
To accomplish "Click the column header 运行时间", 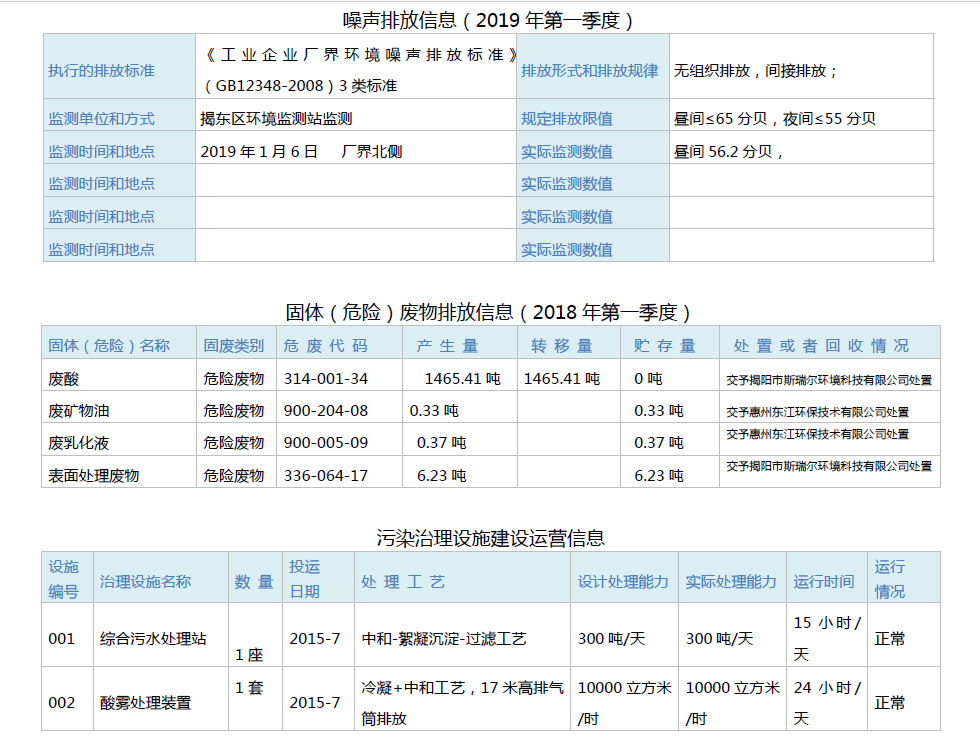I will point(824,582).
